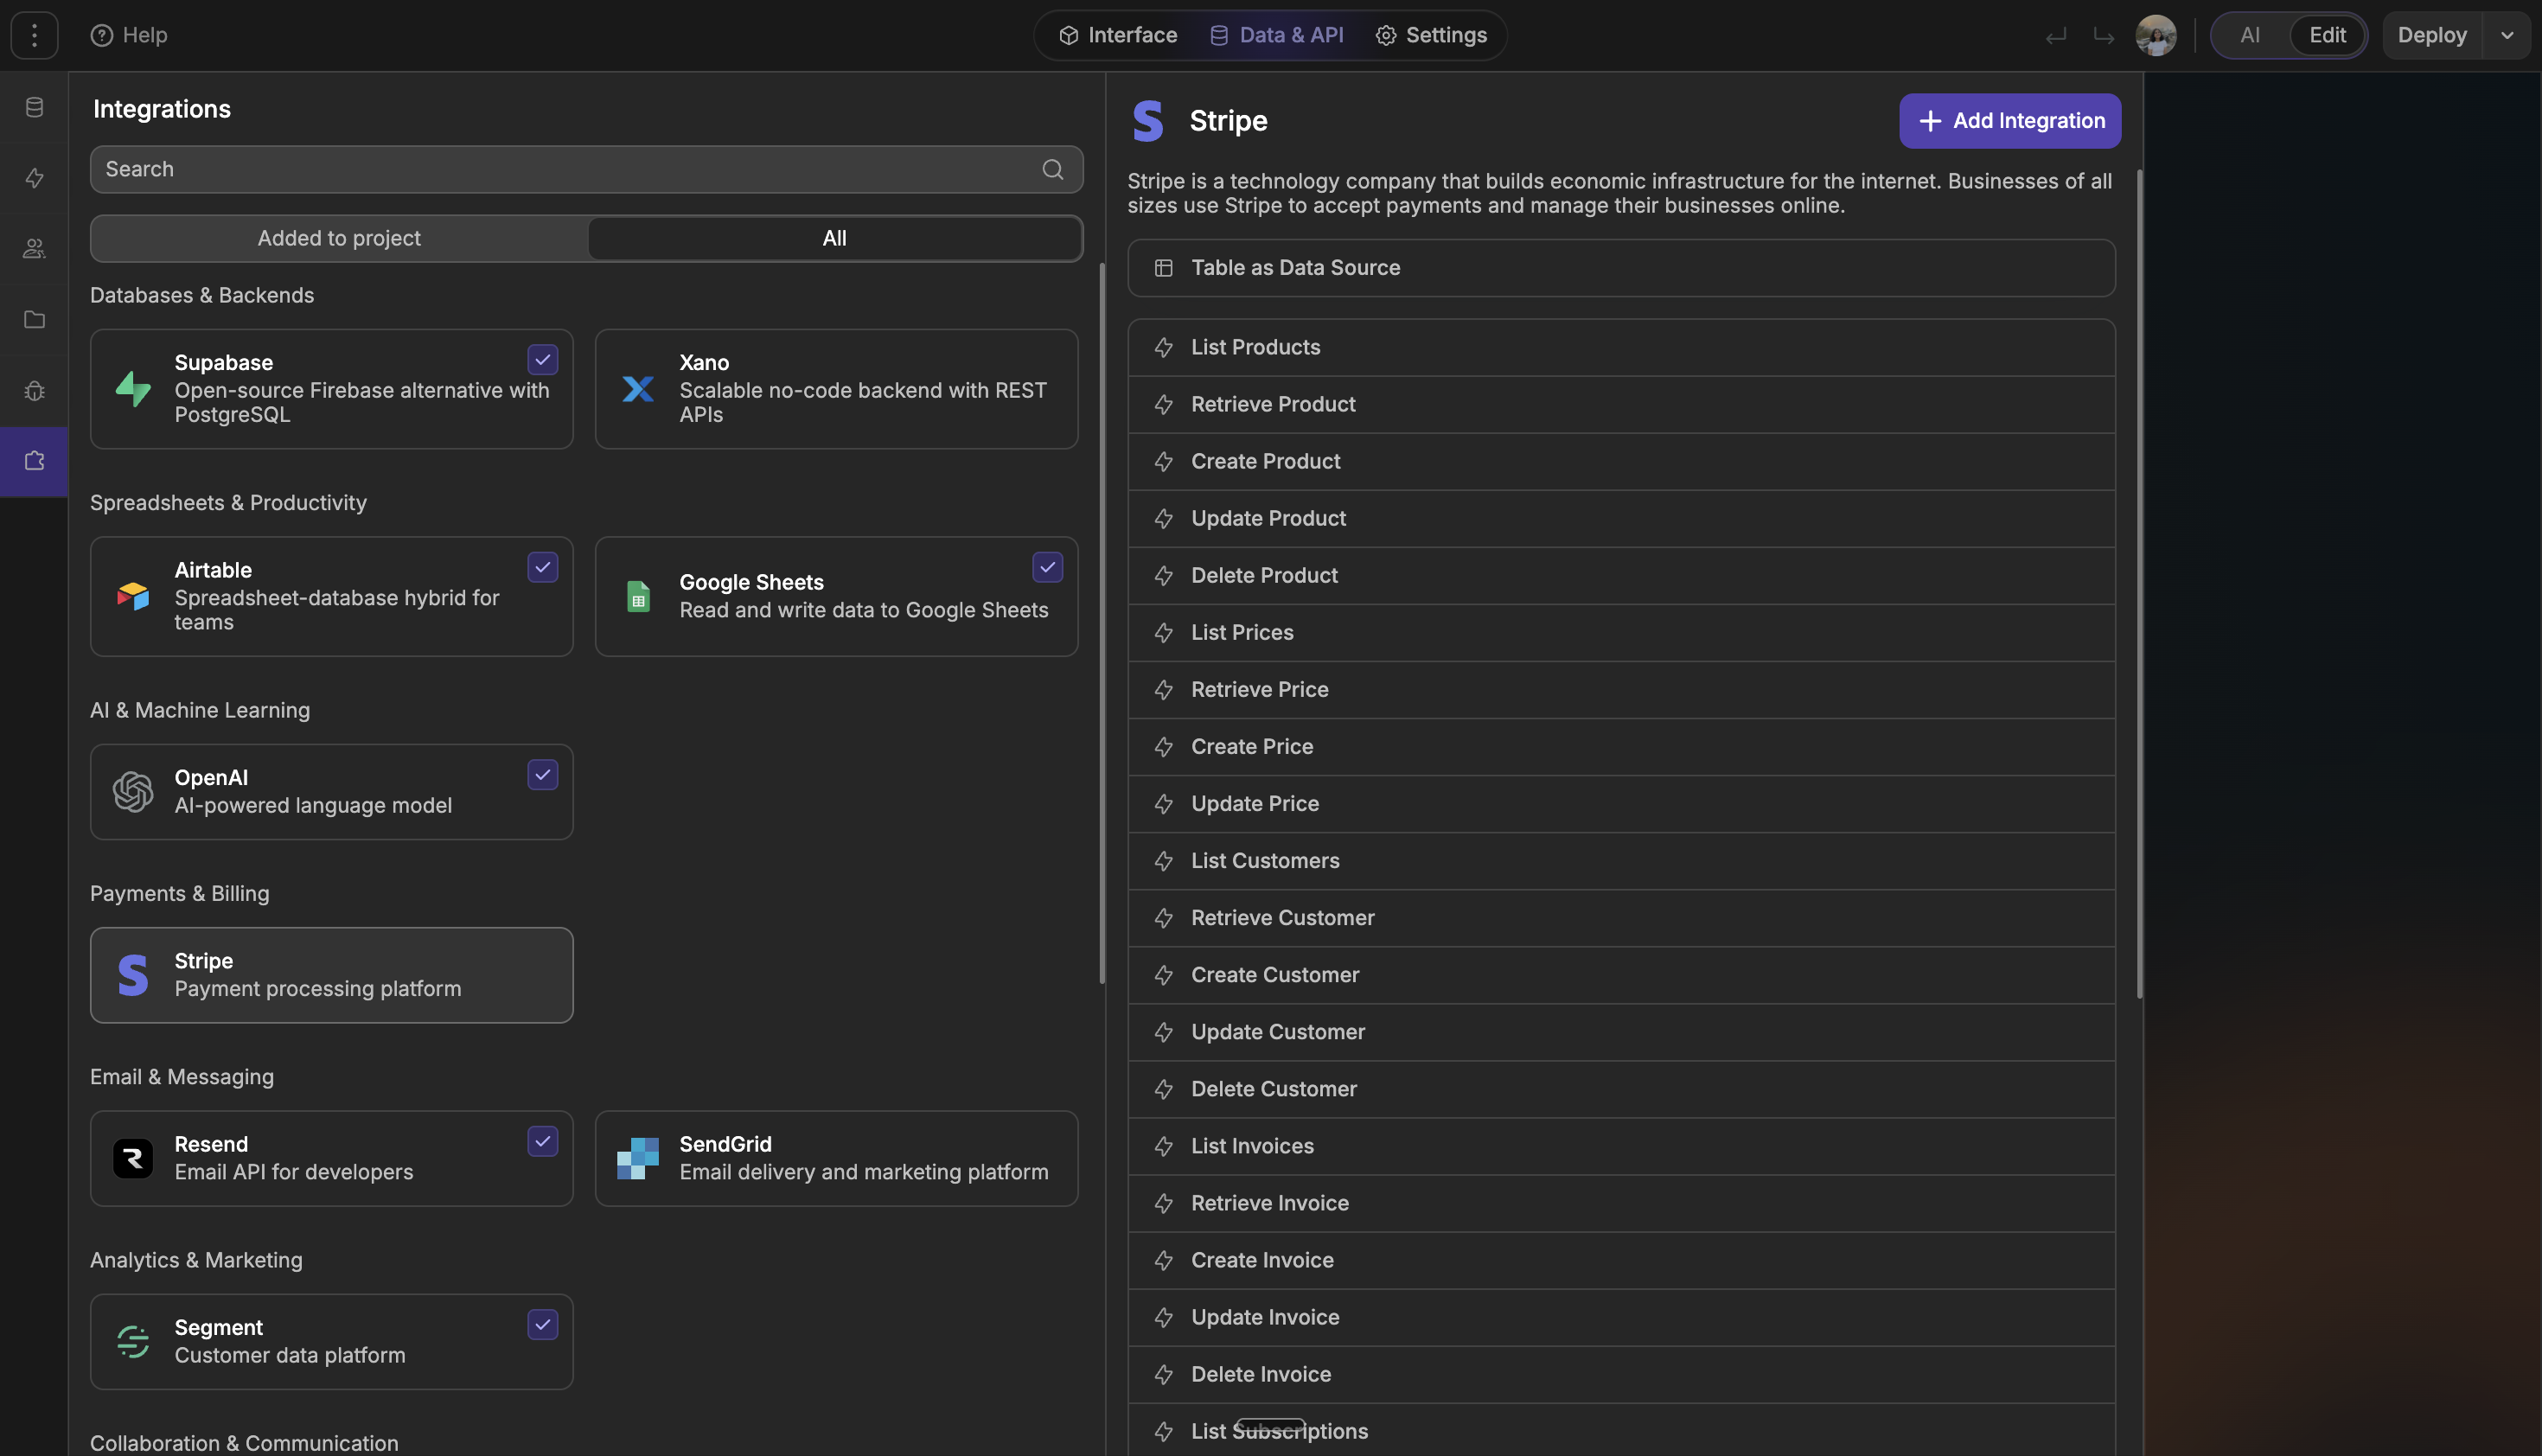Toggle the Google Sheets added checkbox
Viewport: 2542px width, 1456px height.
click(x=1048, y=568)
